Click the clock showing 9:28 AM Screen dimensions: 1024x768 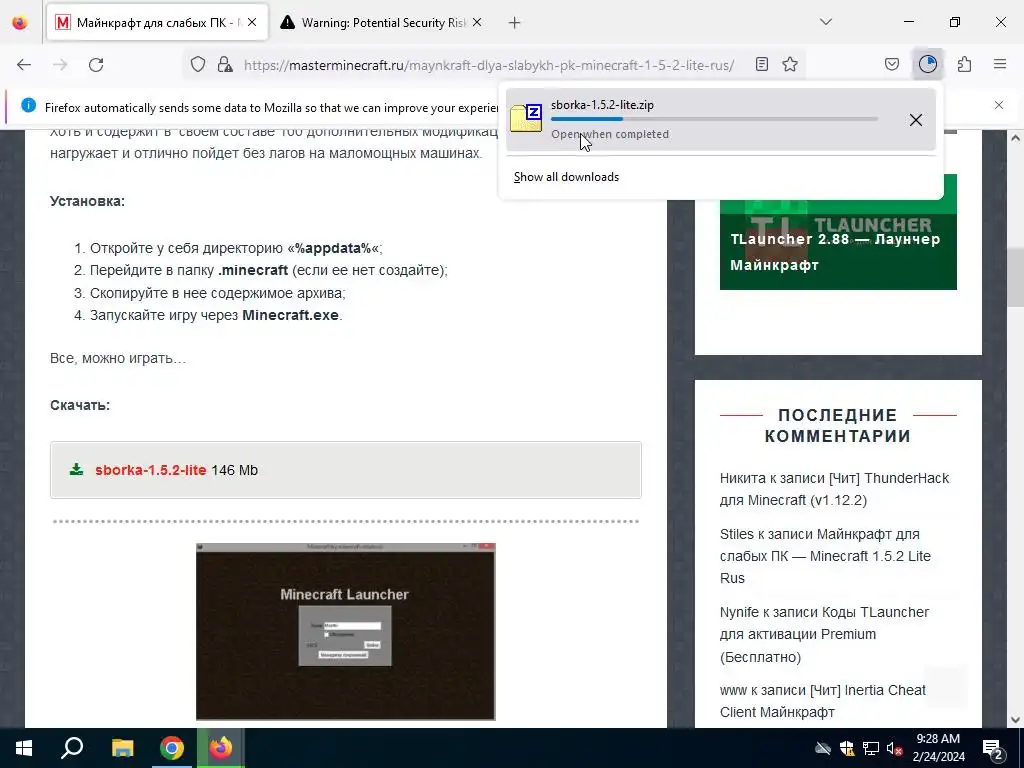coord(938,748)
